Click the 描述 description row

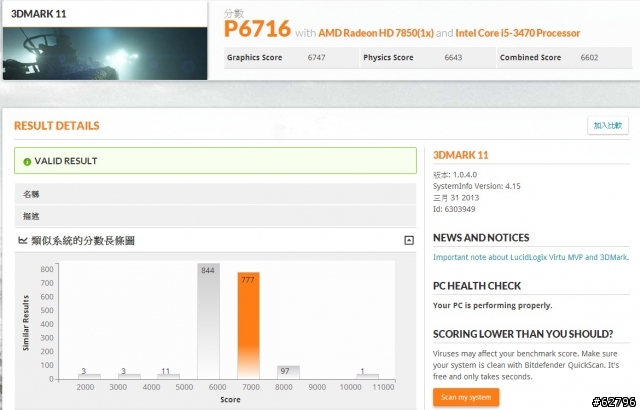pos(216,216)
